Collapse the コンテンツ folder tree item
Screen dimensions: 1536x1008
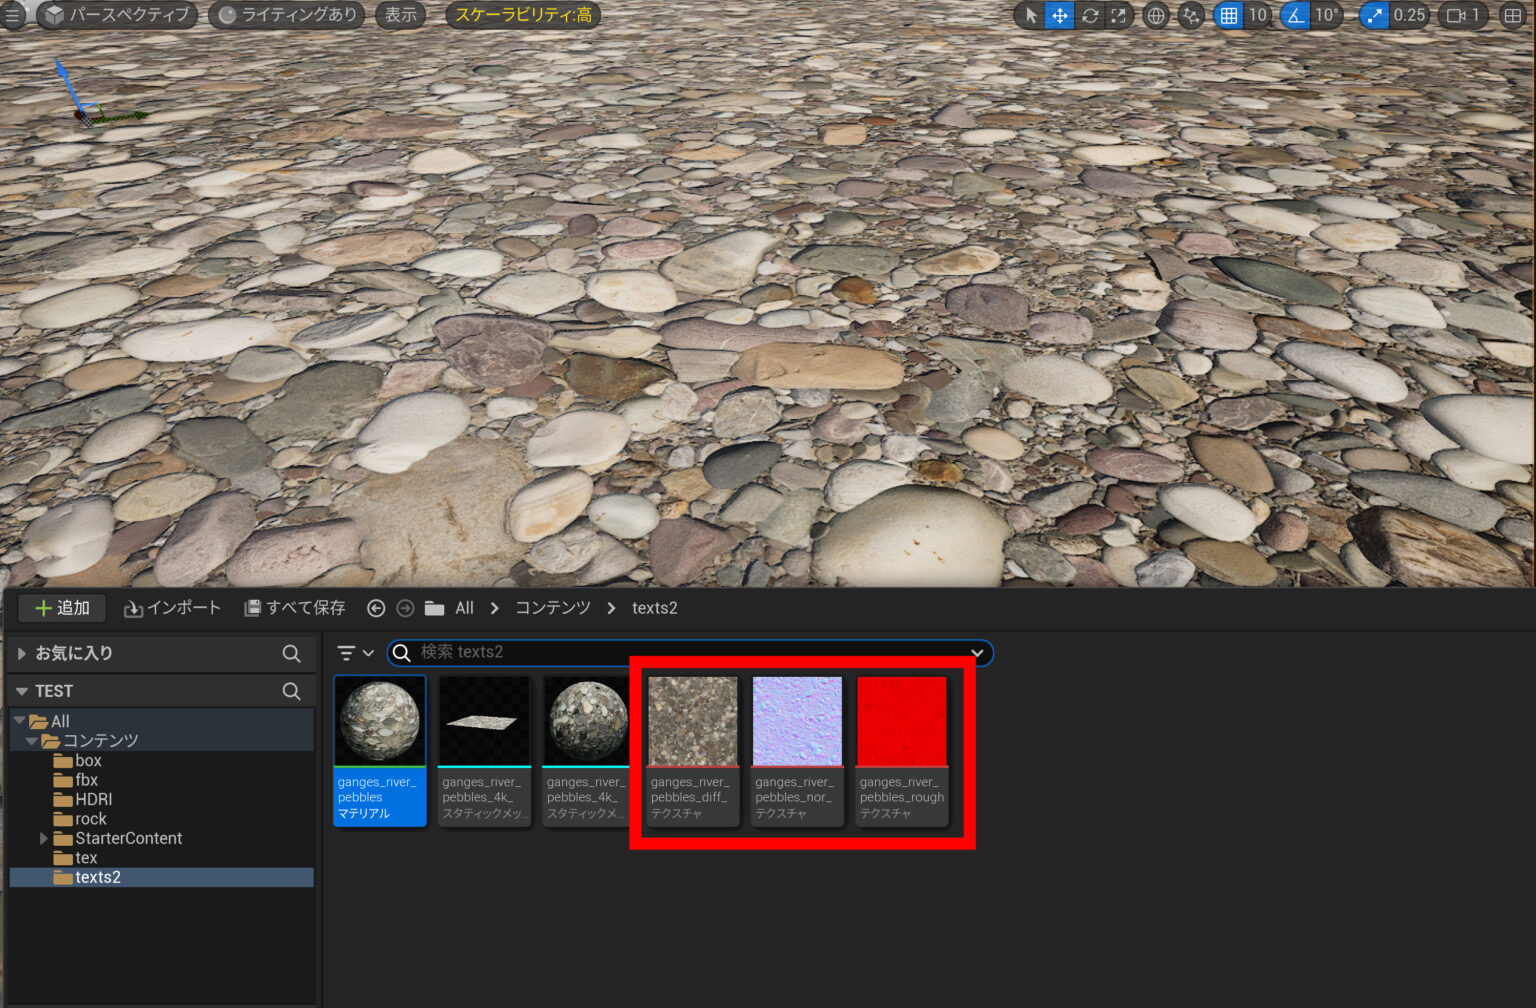tap(33, 740)
